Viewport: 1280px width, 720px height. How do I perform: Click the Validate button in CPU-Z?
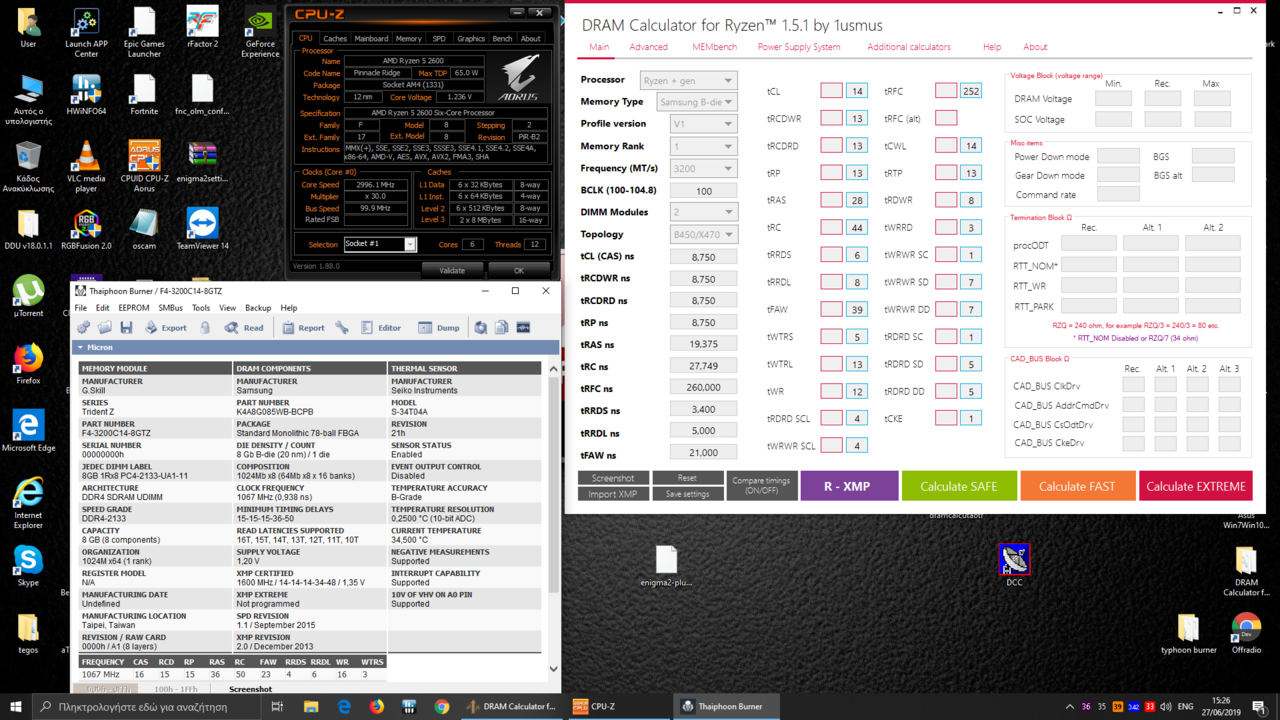pos(452,270)
